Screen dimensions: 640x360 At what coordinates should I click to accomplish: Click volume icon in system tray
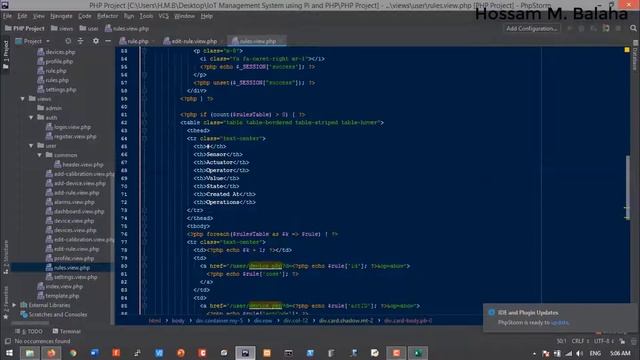pyautogui.click(x=580, y=353)
